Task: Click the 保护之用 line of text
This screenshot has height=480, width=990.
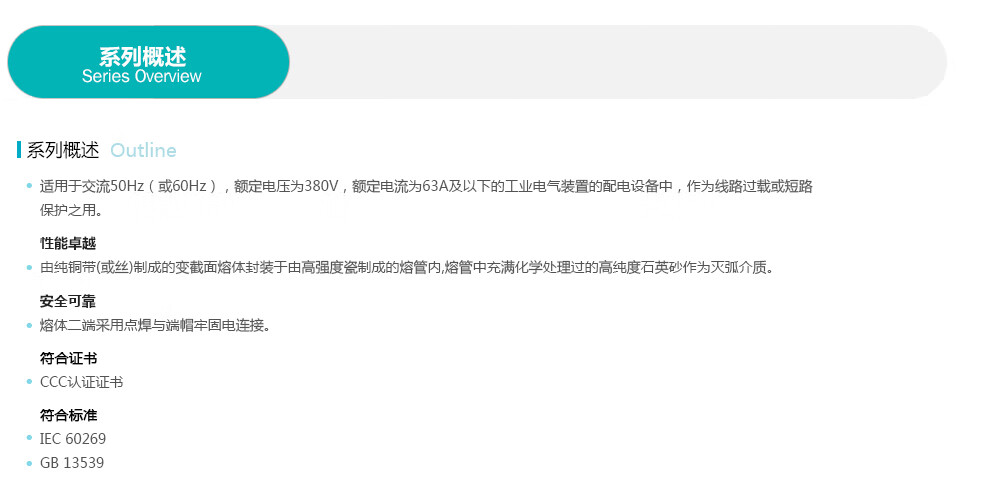Action: tap(71, 211)
